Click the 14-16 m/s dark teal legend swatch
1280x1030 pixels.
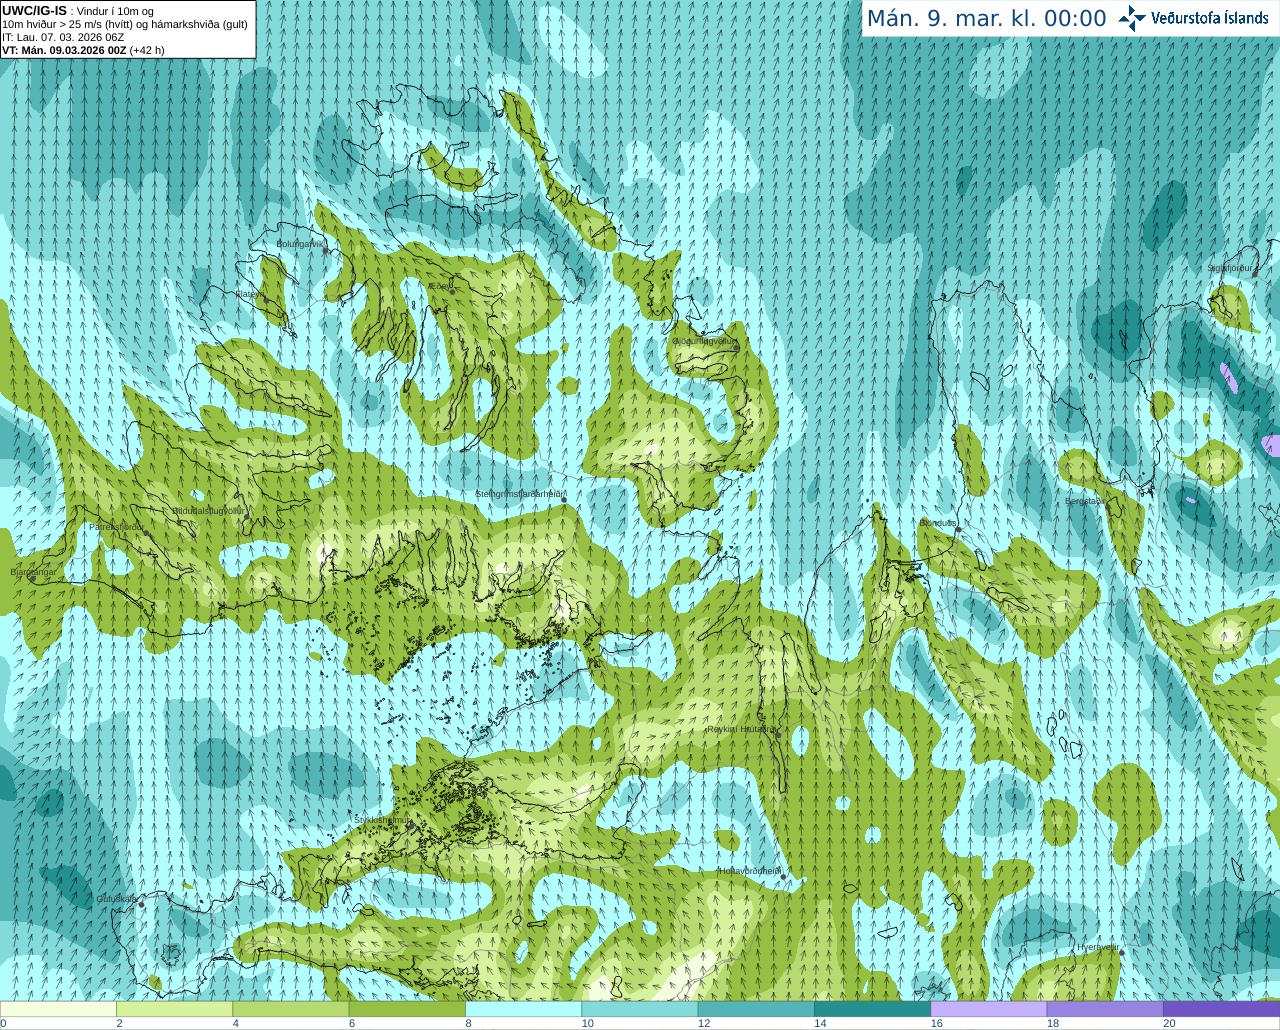(873, 1010)
